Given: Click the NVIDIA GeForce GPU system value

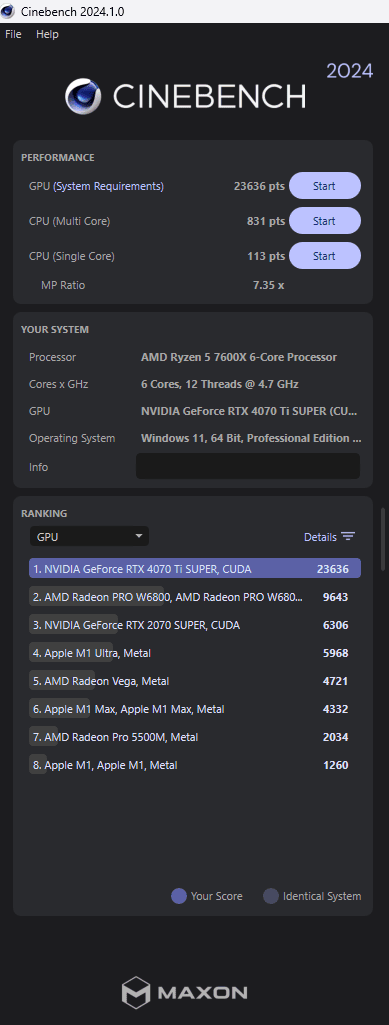Looking at the screenshot, I should pyautogui.click(x=249, y=412).
